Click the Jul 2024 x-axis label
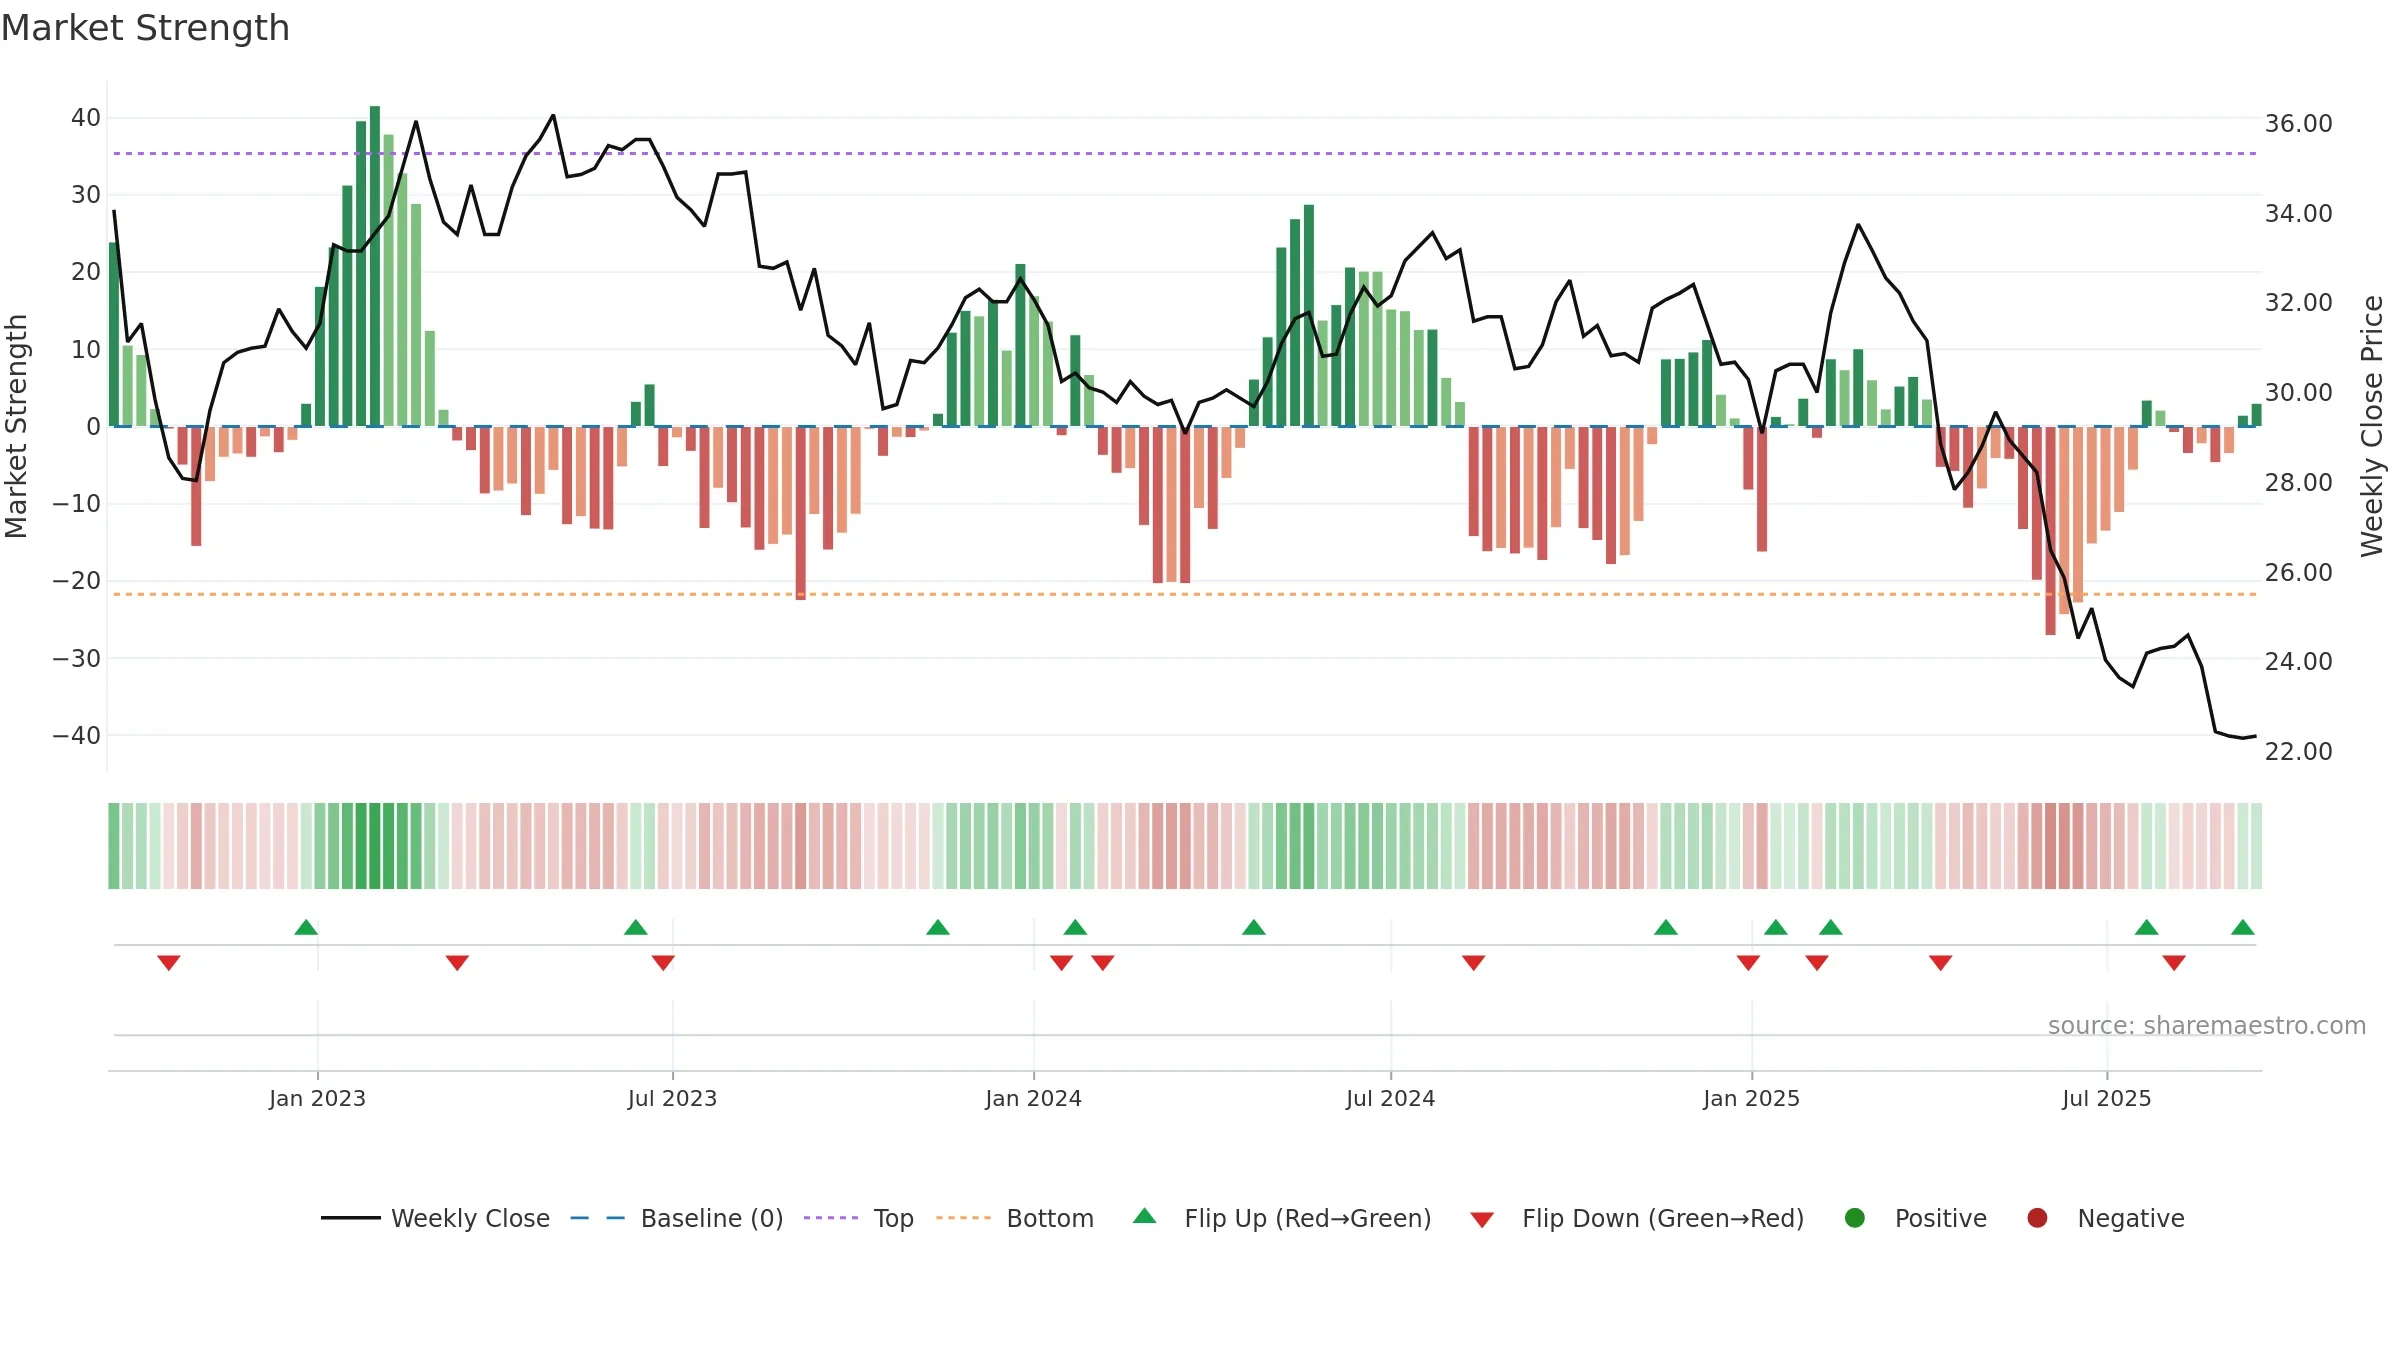This screenshot has height=1350, width=2400. [1390, 1099]
